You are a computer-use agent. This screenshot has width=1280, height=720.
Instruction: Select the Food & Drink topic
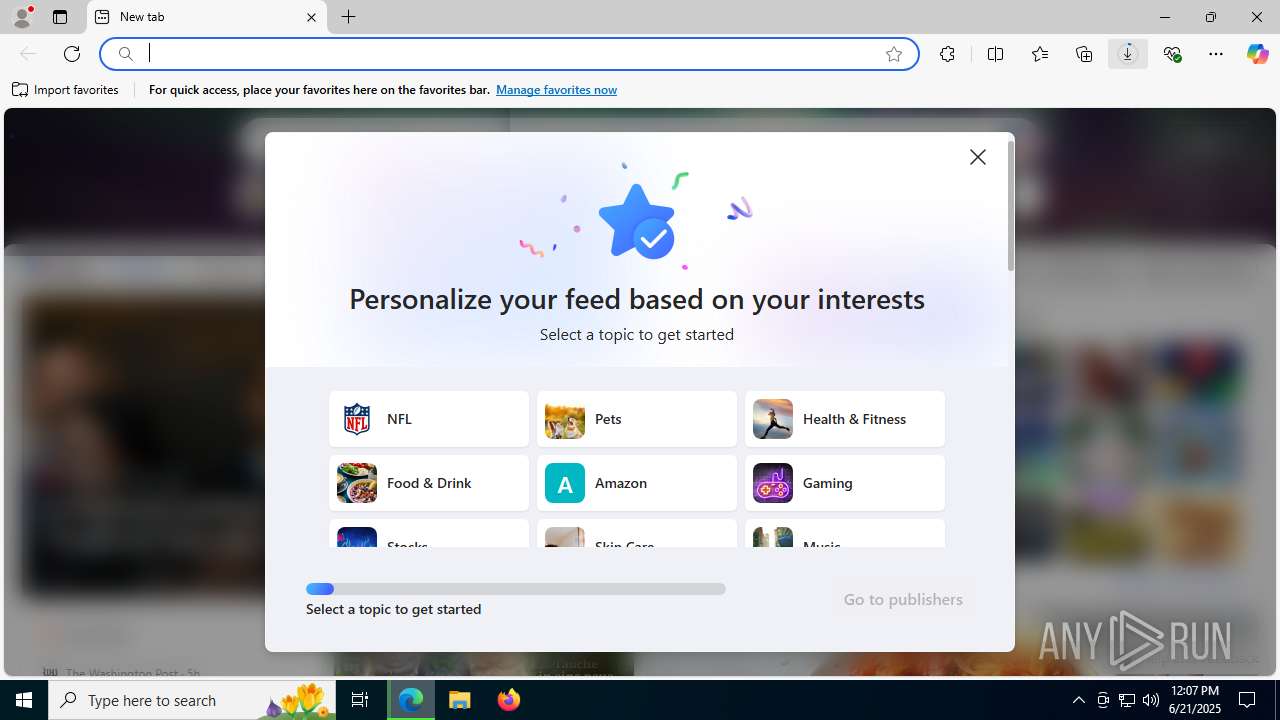(429, 483)
